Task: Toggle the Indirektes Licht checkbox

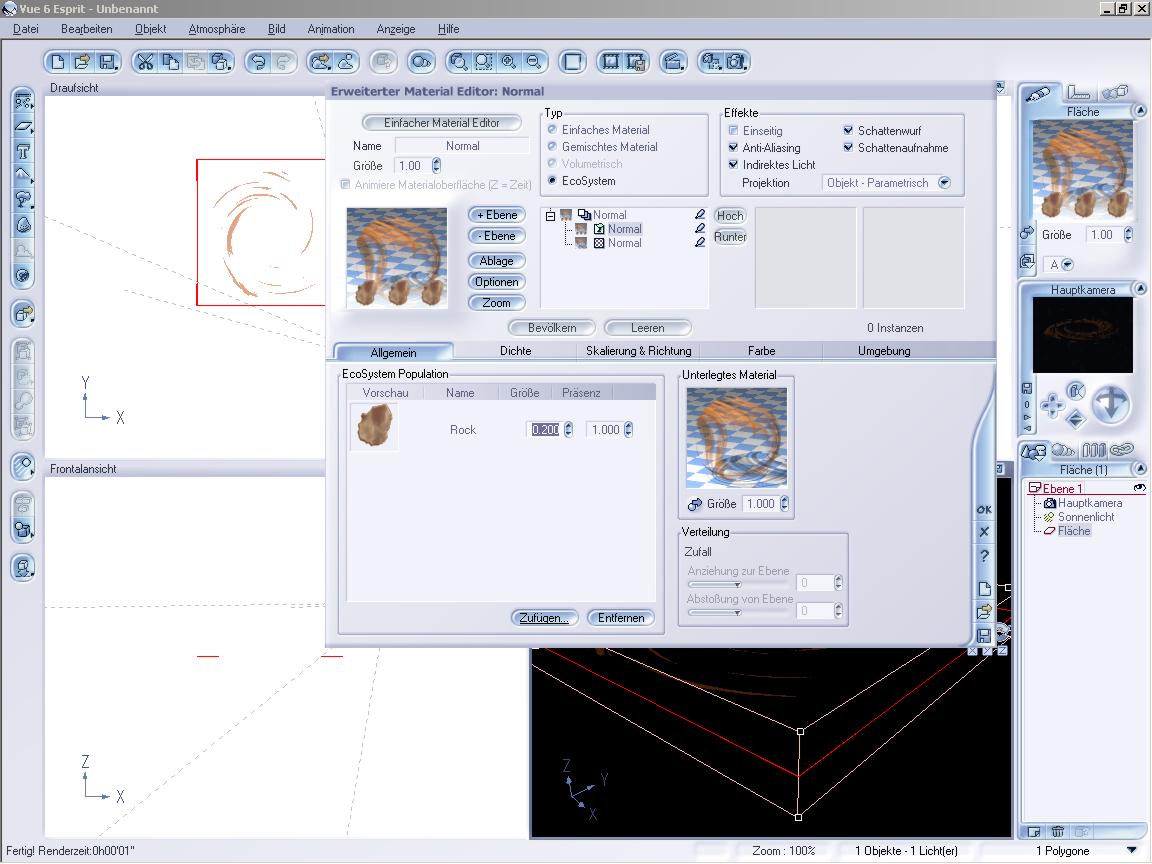Action: [x=732, y=164]
